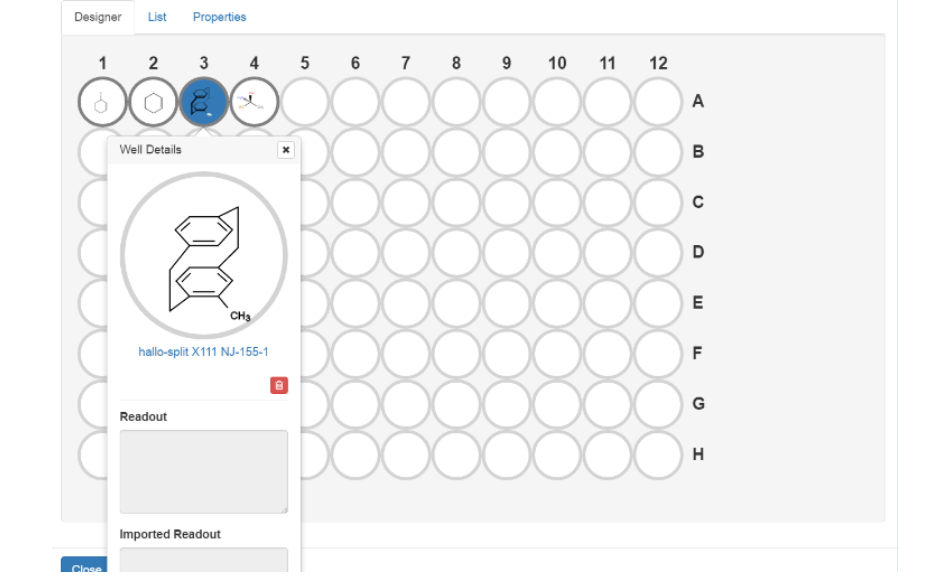Screen dimensions: 944x576
Task: Click into the Readout text area
Action: click(204, 472)
